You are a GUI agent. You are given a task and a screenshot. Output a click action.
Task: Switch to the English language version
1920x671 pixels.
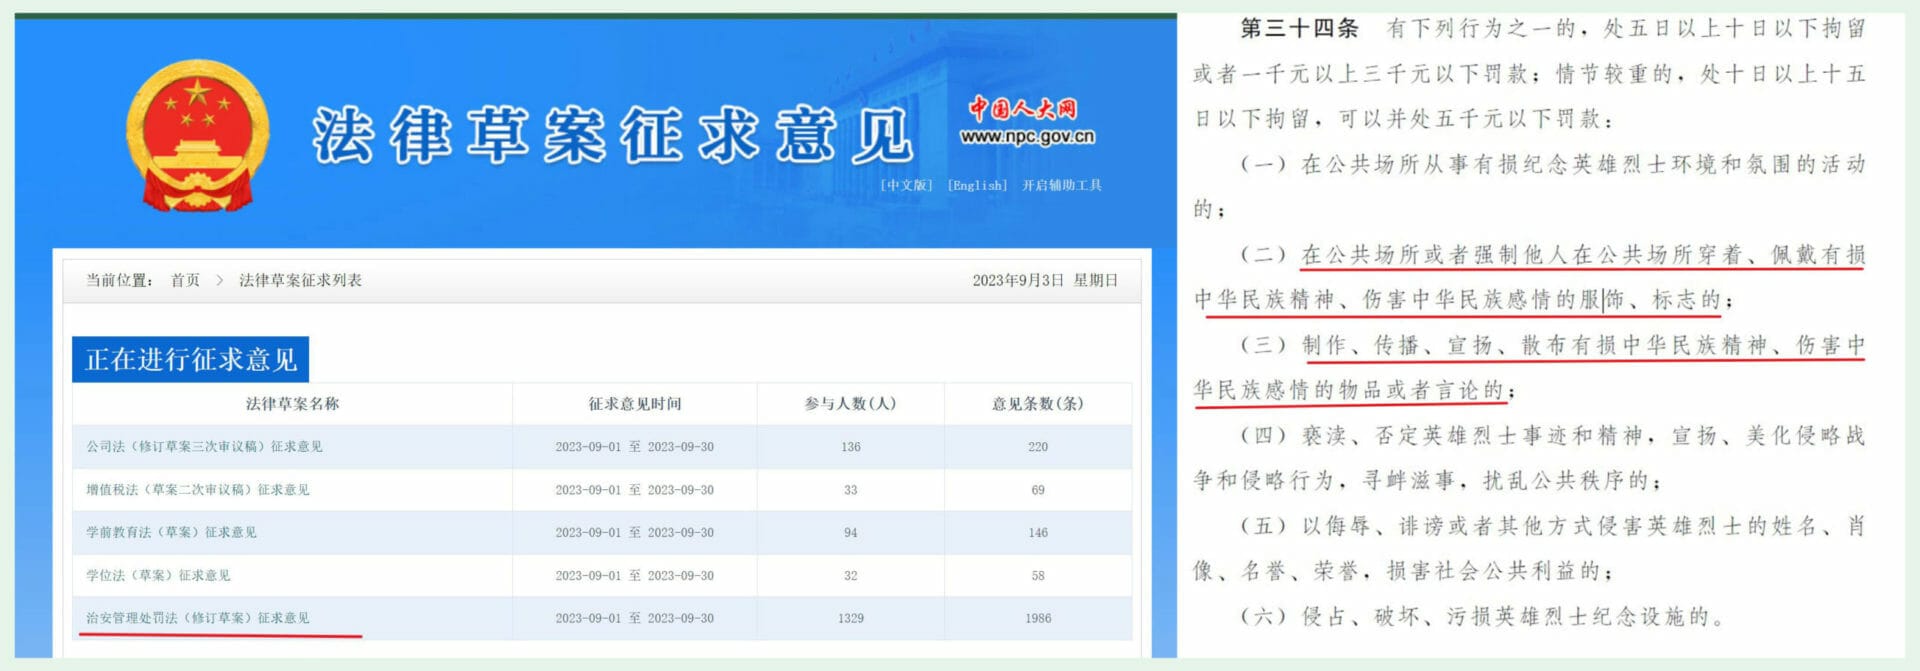(977, 185)
